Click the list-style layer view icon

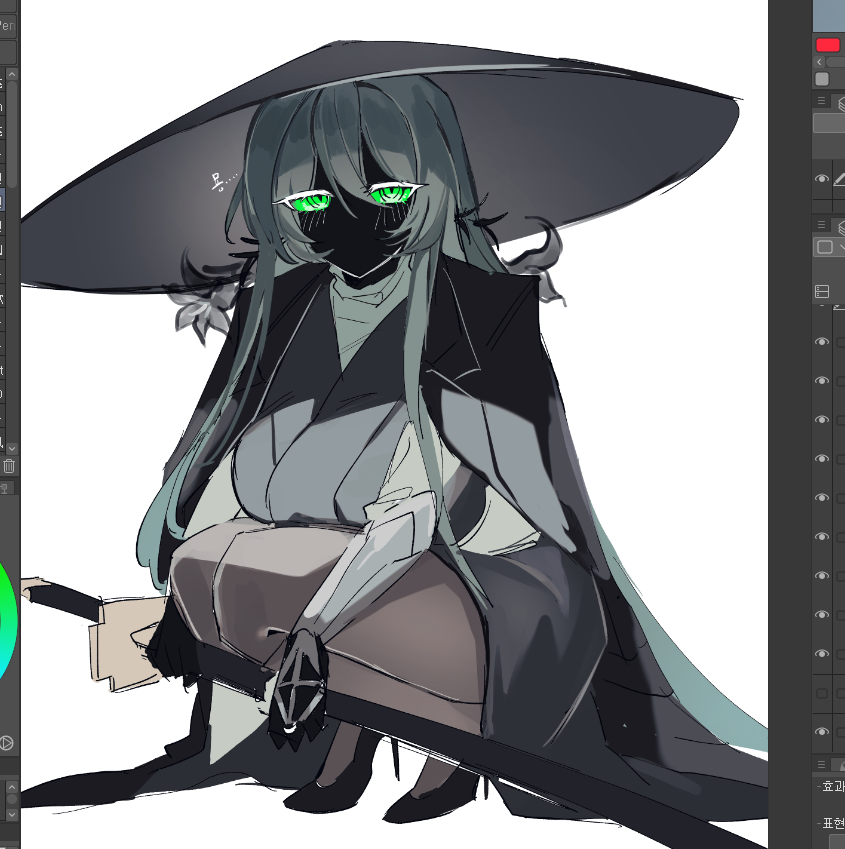point(822,292)
